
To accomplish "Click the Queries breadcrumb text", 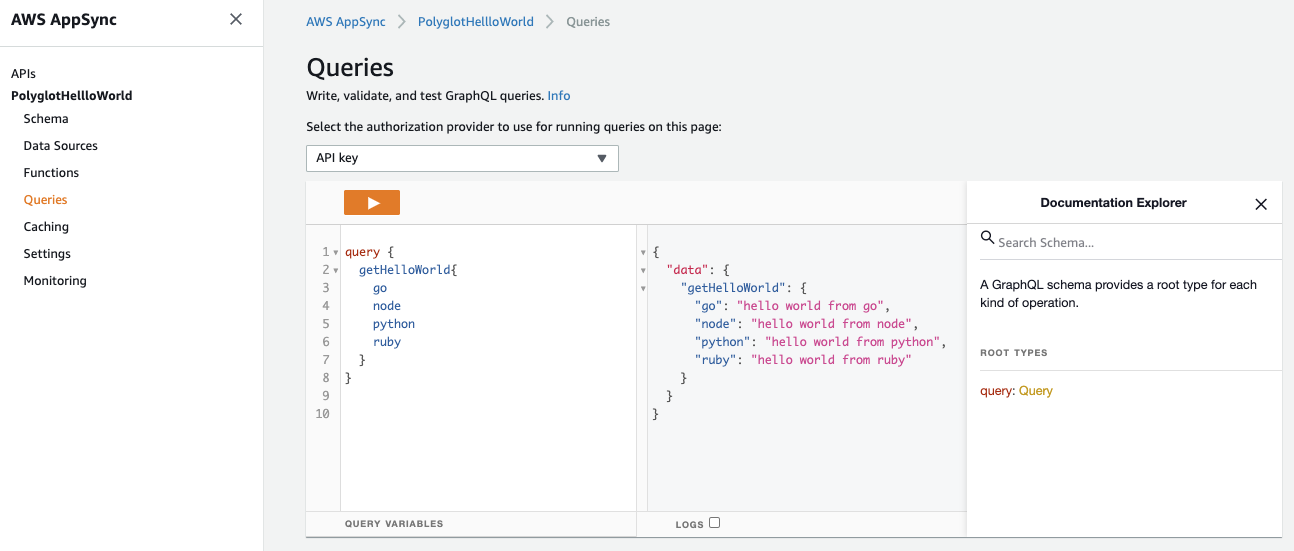I will click(588, 22).
